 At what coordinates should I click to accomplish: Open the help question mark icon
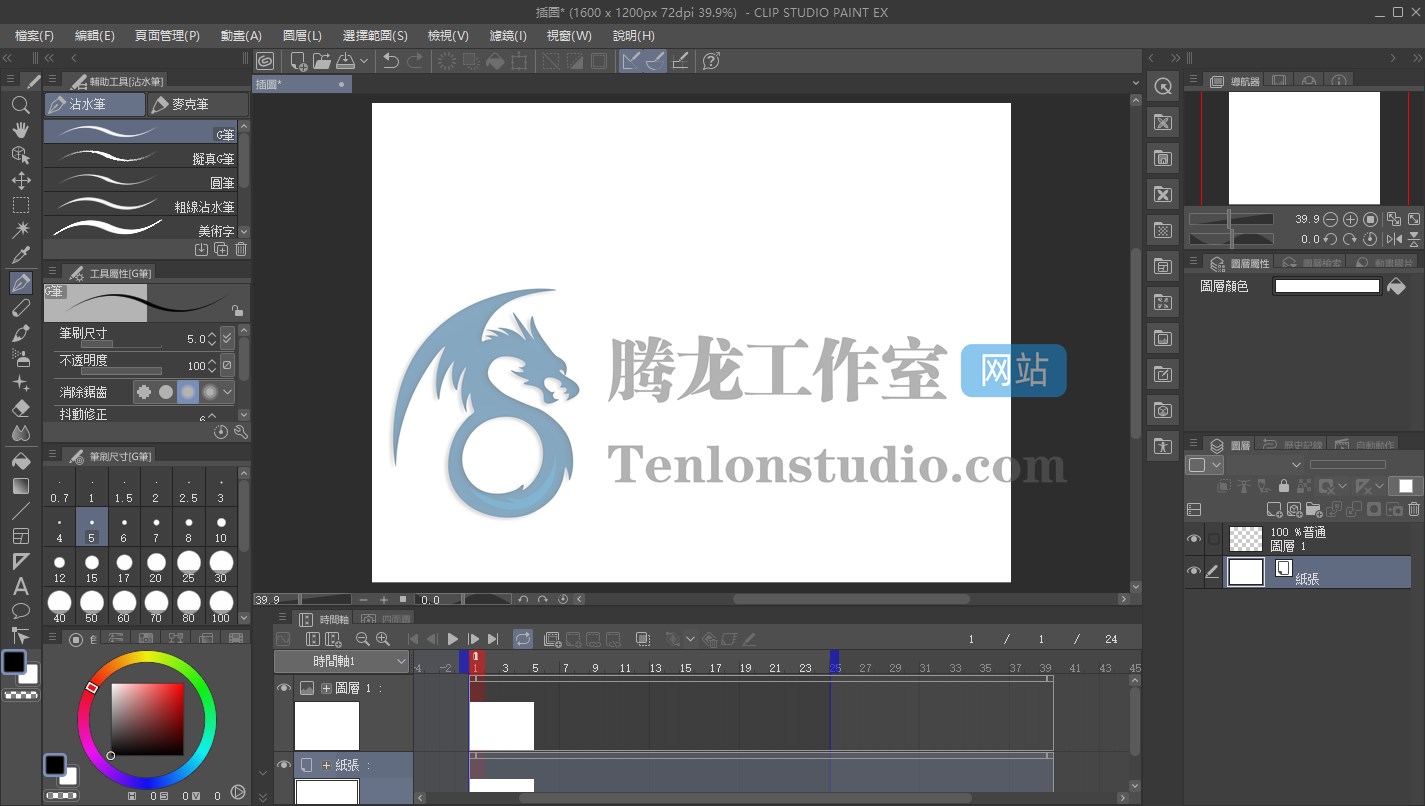point(711,61)
